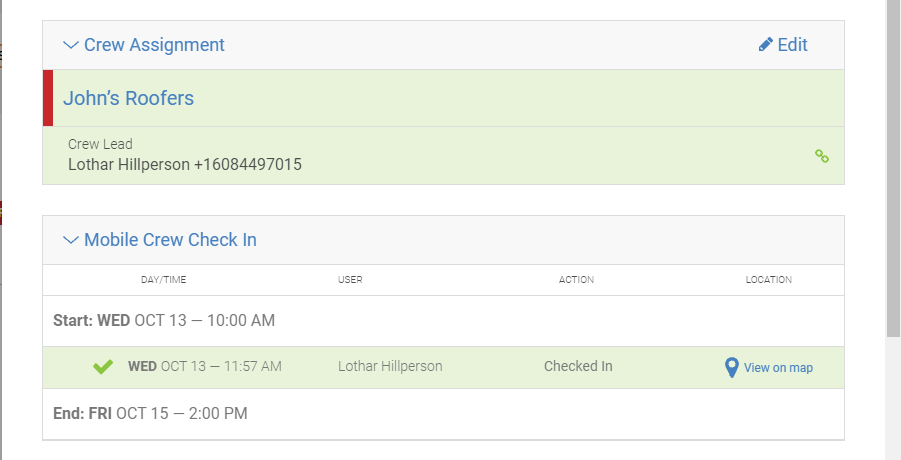This screenshot has width=901, height=460.
Task: Collapse the Mobile Crew Check In chevron
Action: point(71,240)
